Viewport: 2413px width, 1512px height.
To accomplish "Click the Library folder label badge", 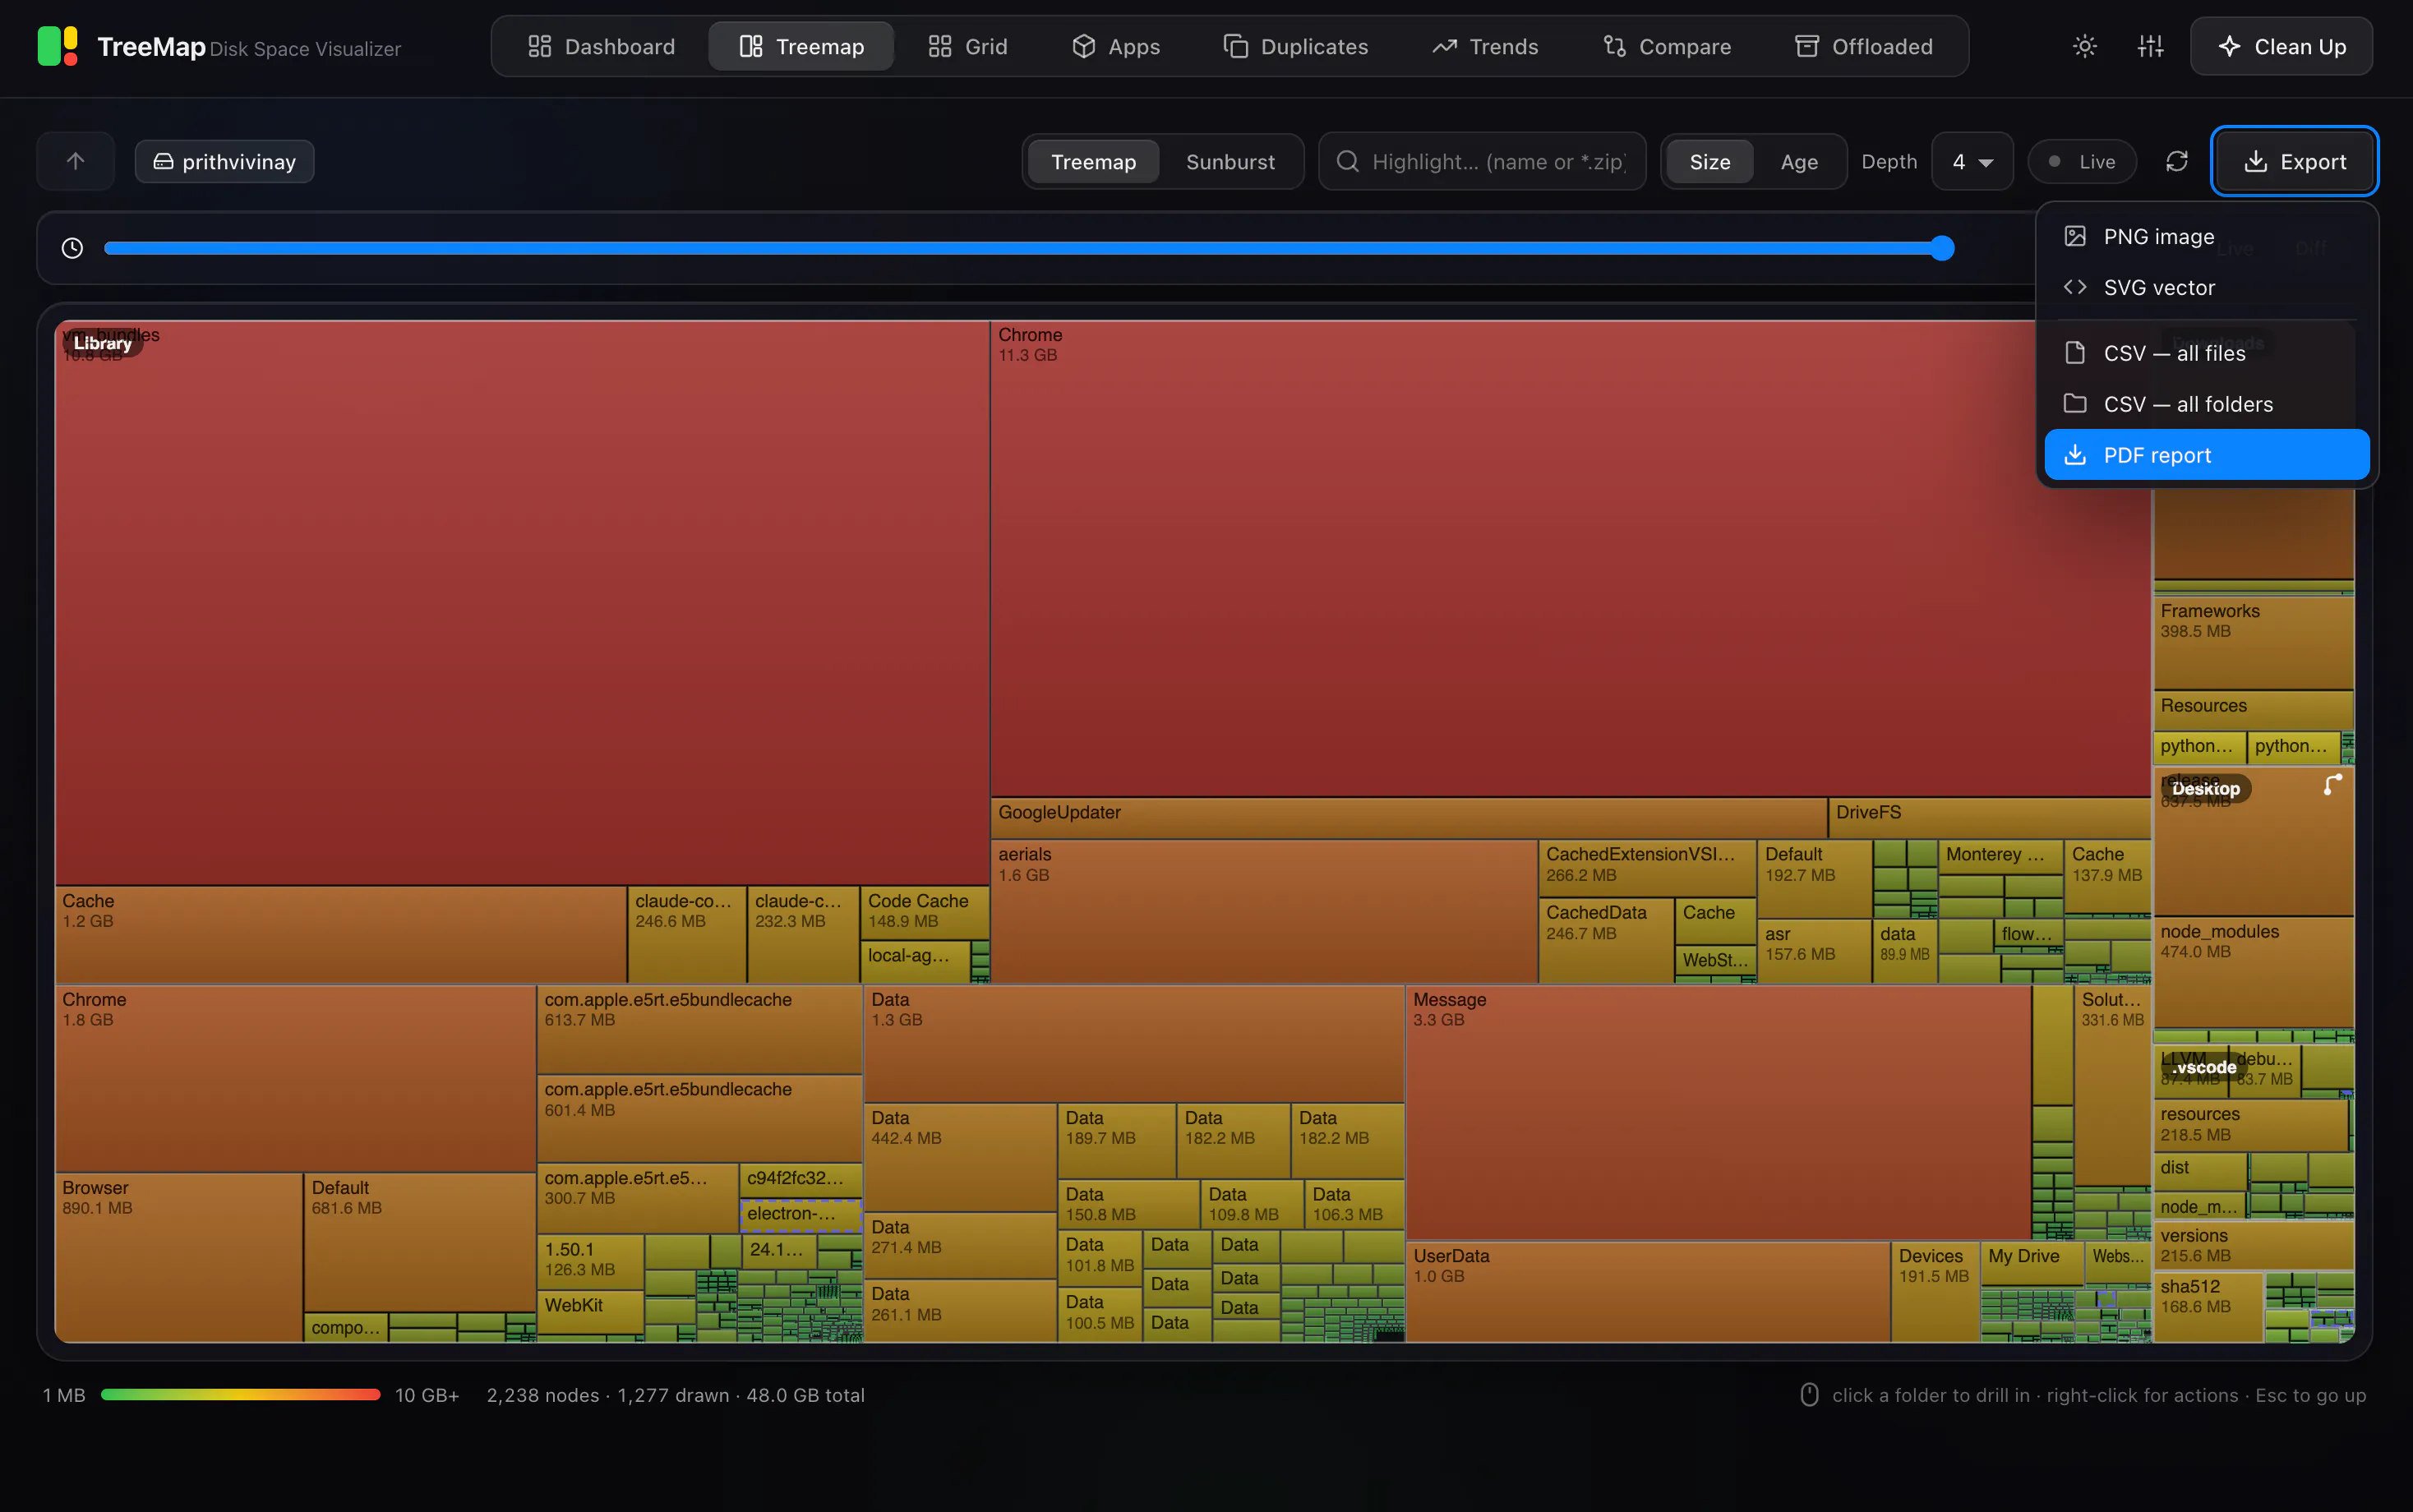I will point(102,343).
